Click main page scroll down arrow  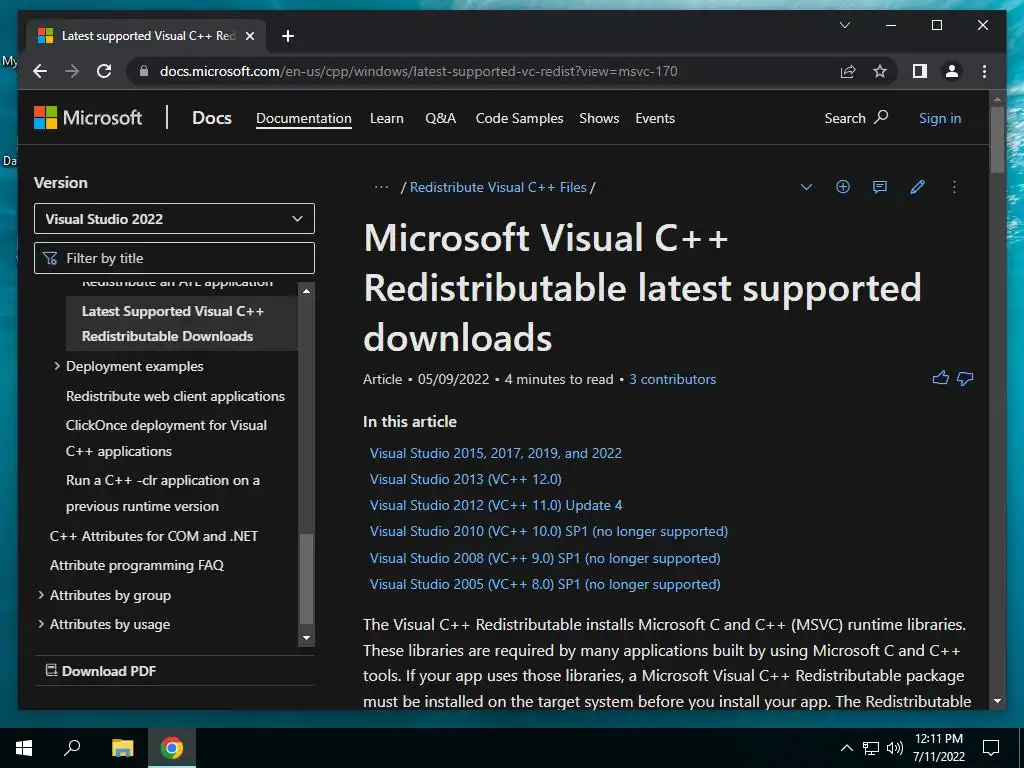point(997,701)
